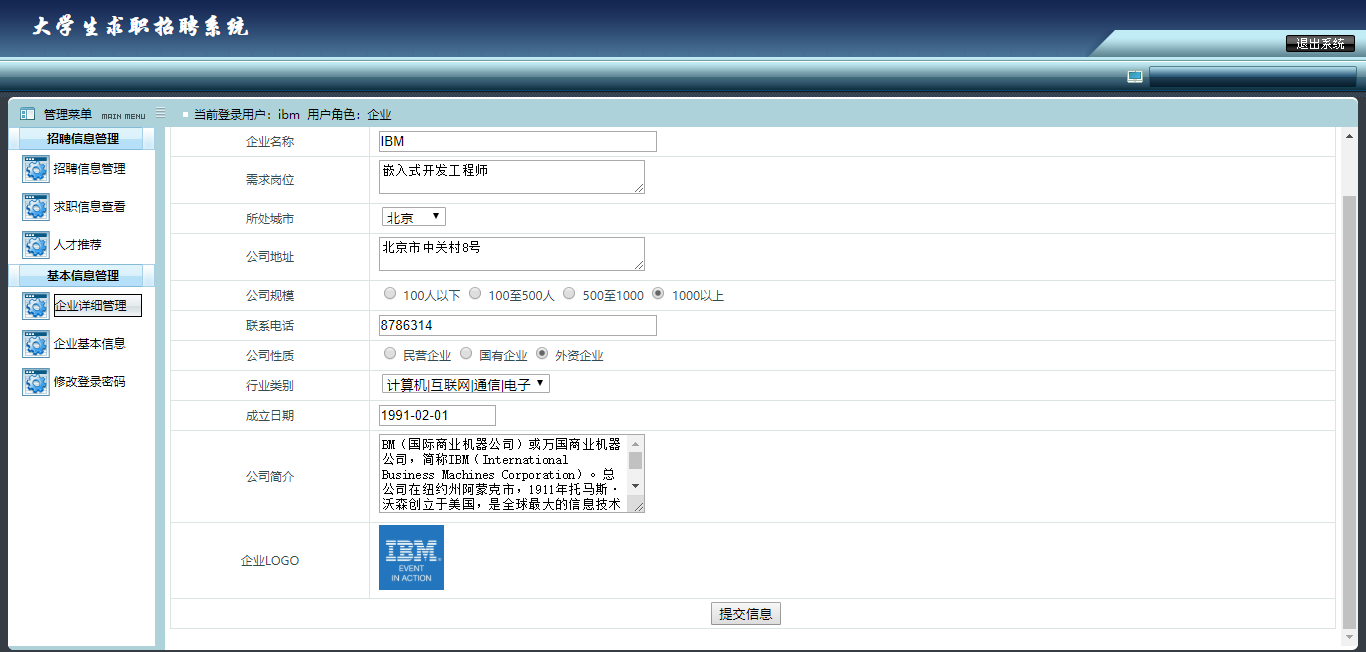This screenshot has width=1366, height=652.
Task: Click the 成立日期 label
Action: click(x=270, y=416)
